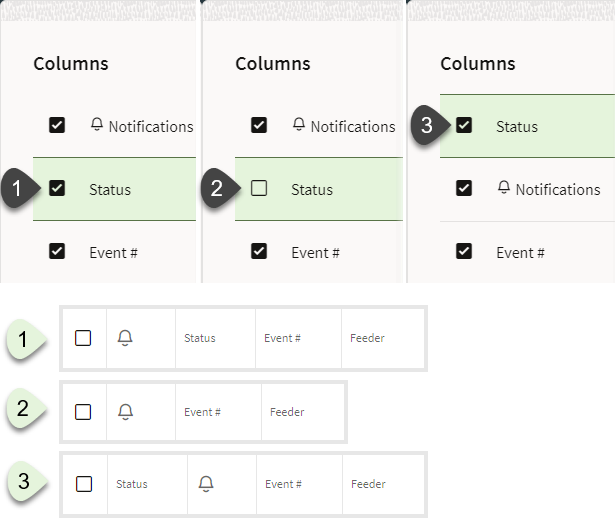615x521 pixels.
Task: Click the Notifications bell icon in the panel with unchecked Status
Action: coord(299,125)
